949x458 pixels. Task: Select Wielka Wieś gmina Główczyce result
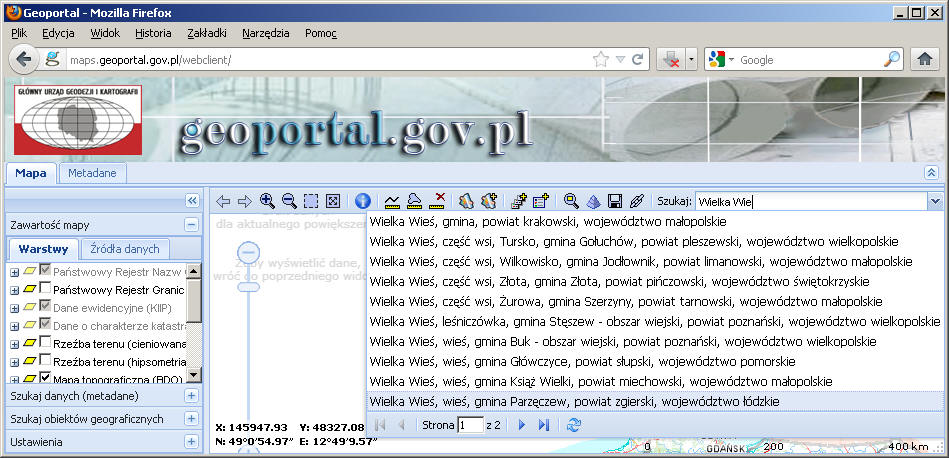pos(655,361)
